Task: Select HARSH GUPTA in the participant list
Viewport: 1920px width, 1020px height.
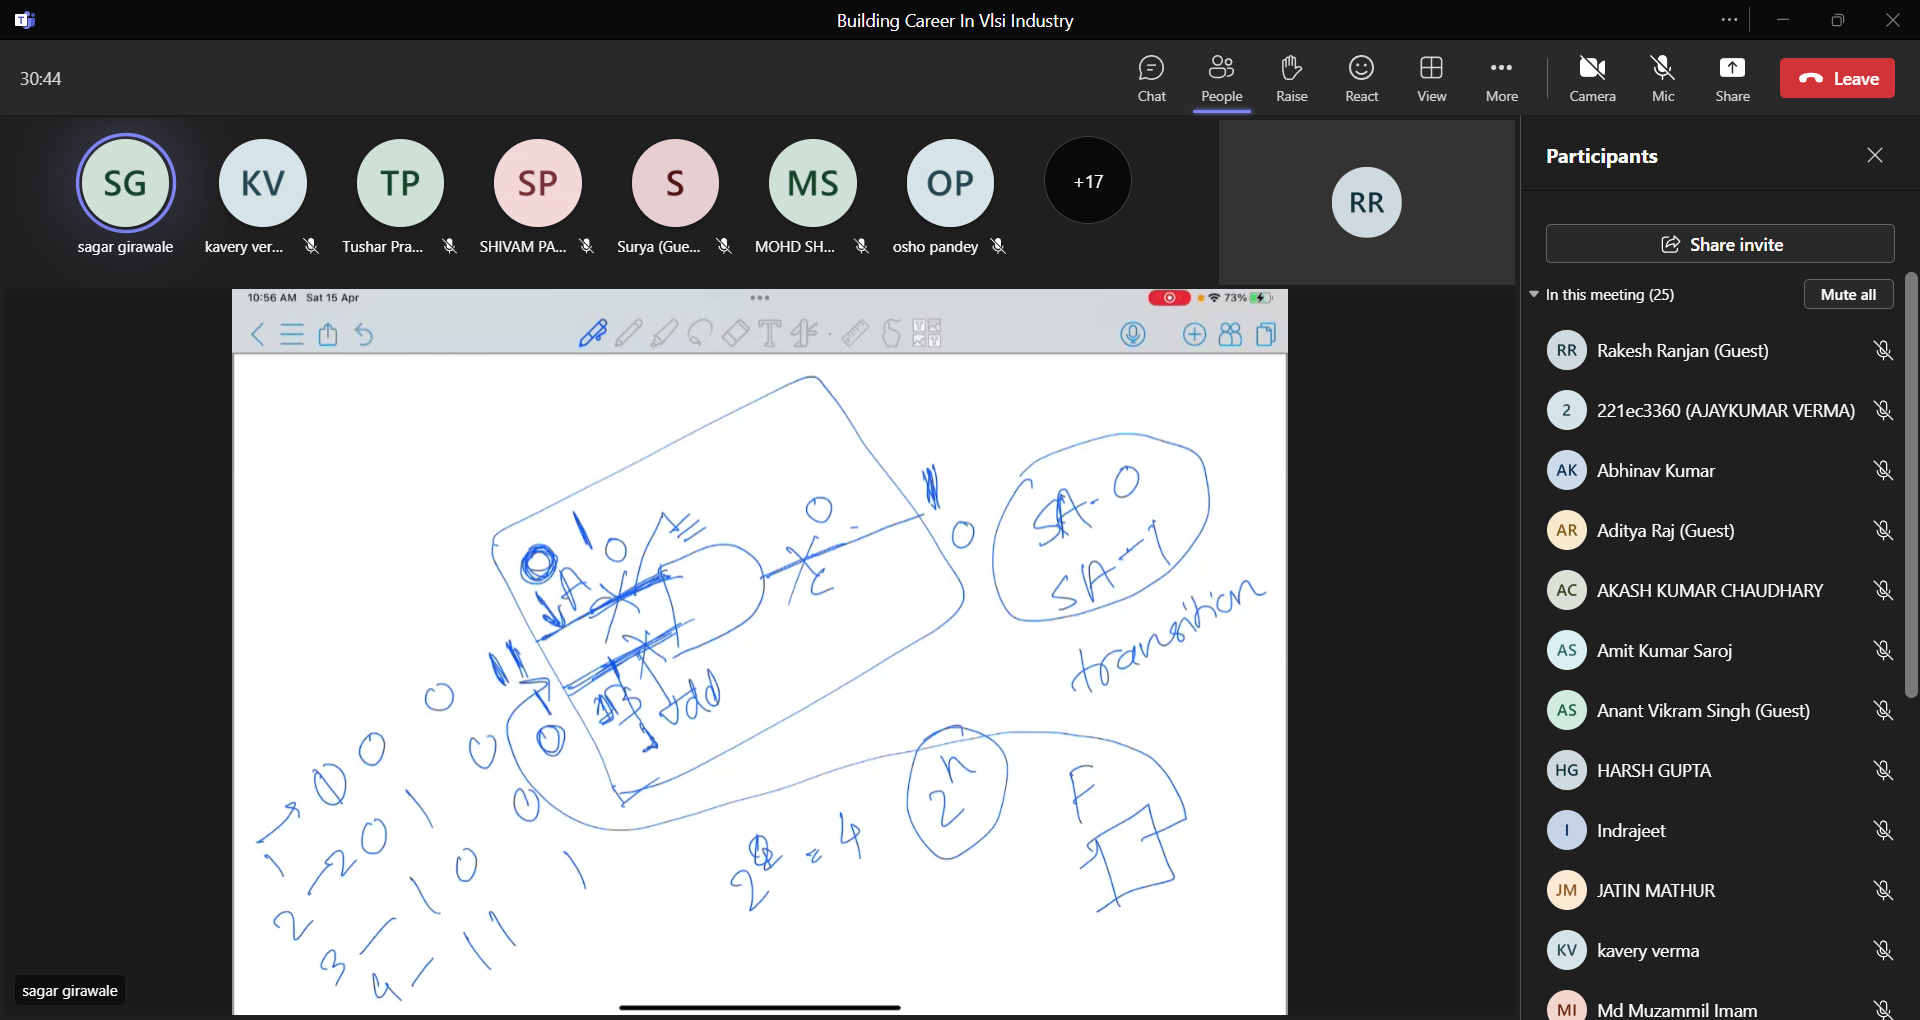Action: [1654, 771]
